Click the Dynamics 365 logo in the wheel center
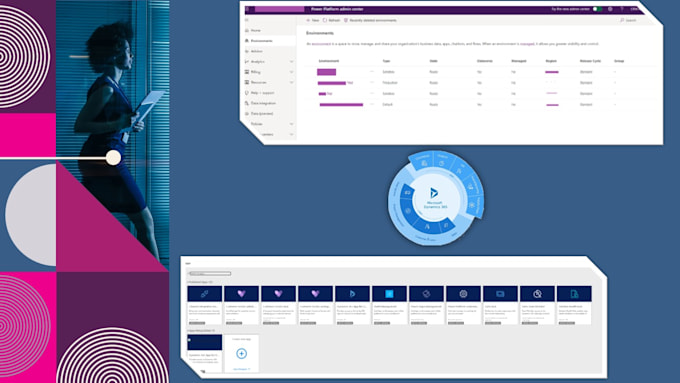The height and width of the screenshot is (383, 680). (x=434, y=193)
